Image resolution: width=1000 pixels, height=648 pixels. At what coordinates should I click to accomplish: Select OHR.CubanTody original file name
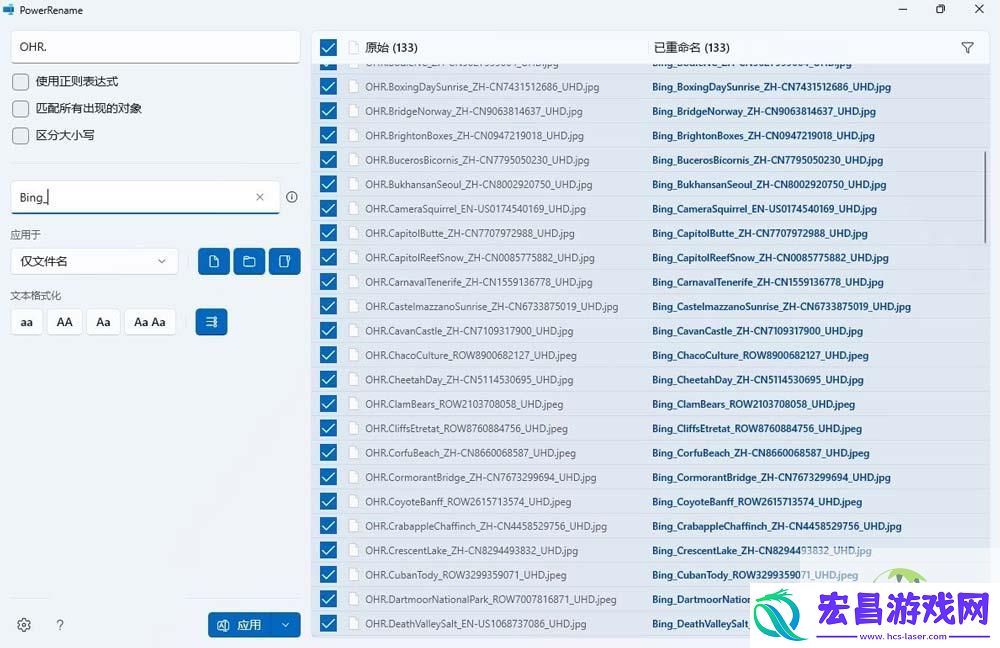466,575
